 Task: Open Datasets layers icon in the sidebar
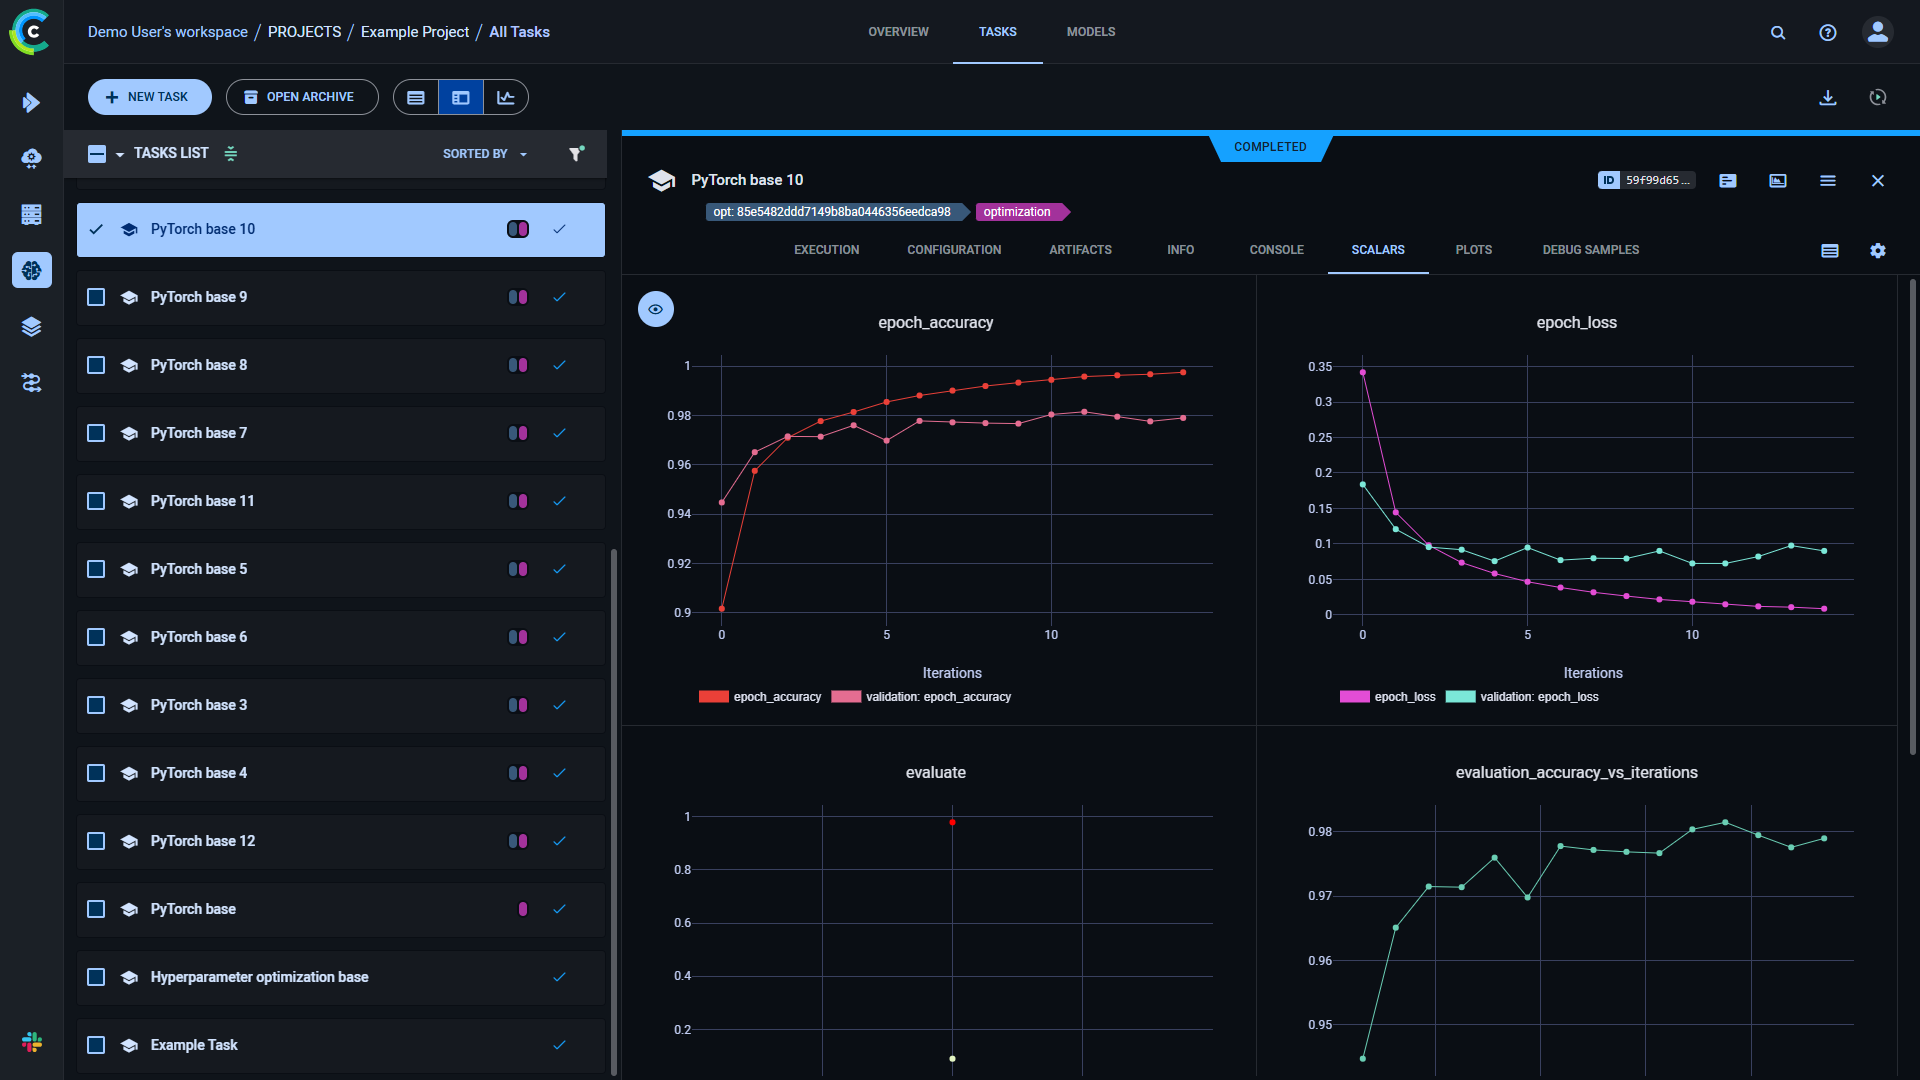pyautogui.click(x=32, y=326)
